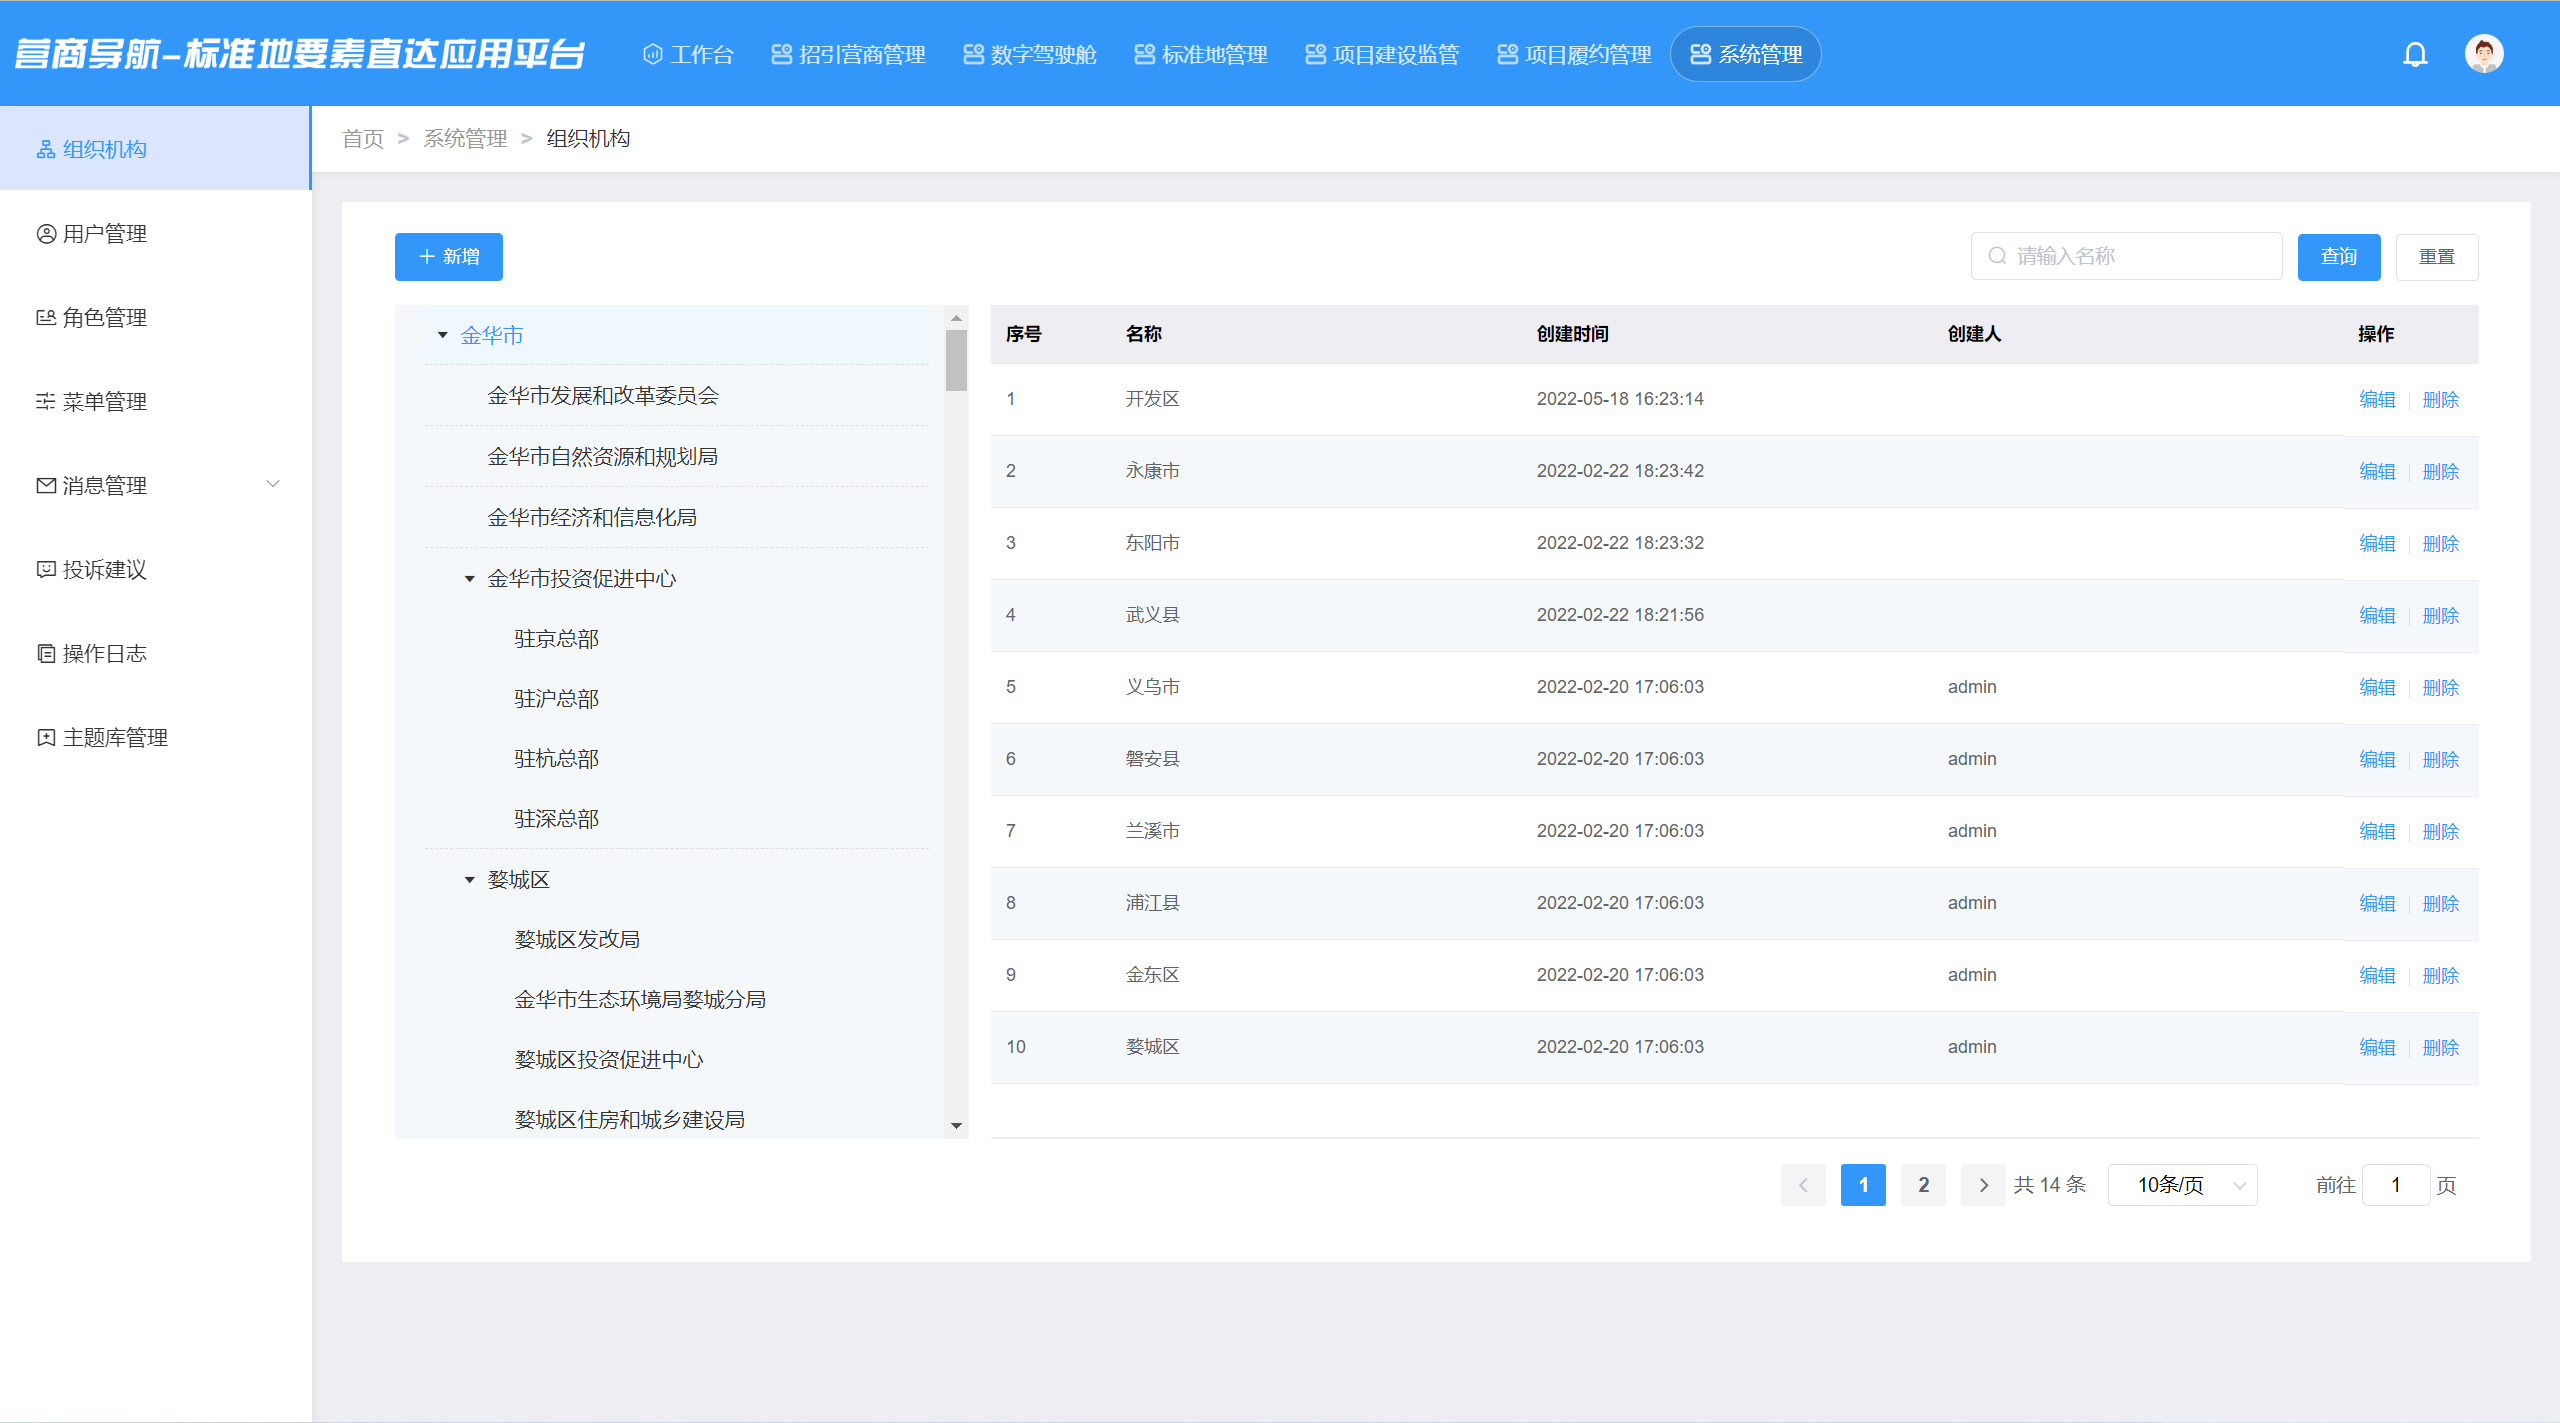Select 驻深总部 in the tree

[557, 819]
